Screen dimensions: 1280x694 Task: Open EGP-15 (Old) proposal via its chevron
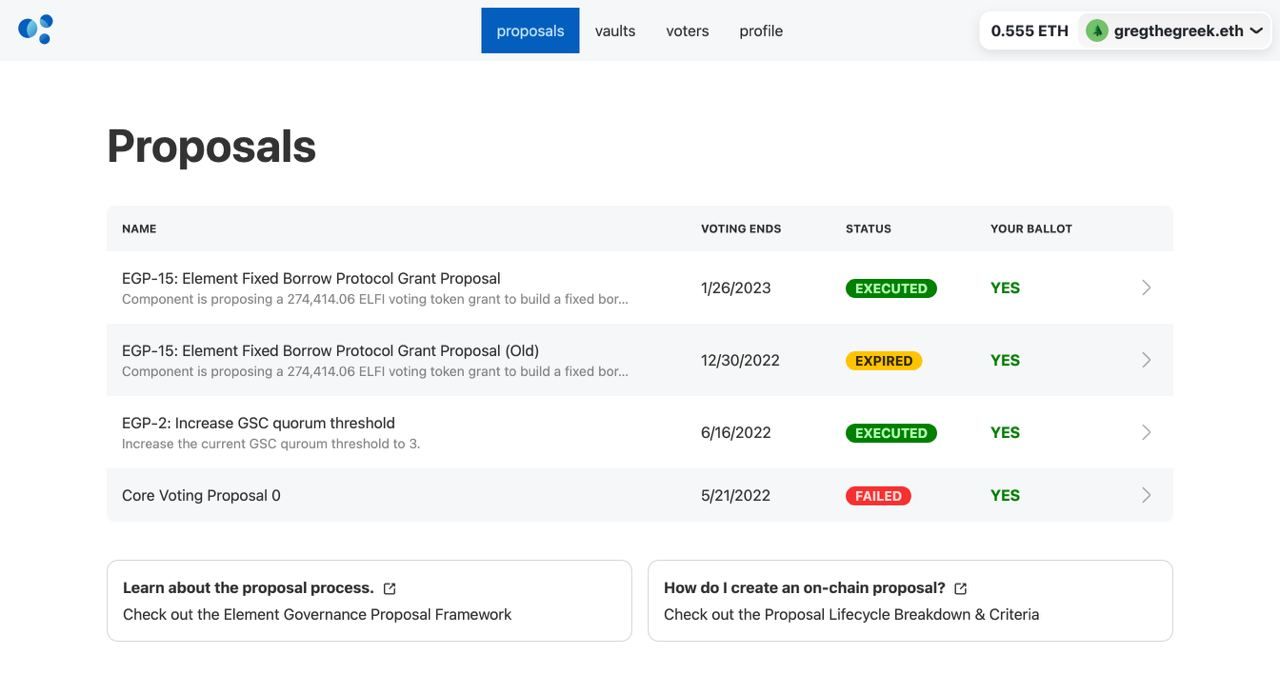click(1146, 360)
